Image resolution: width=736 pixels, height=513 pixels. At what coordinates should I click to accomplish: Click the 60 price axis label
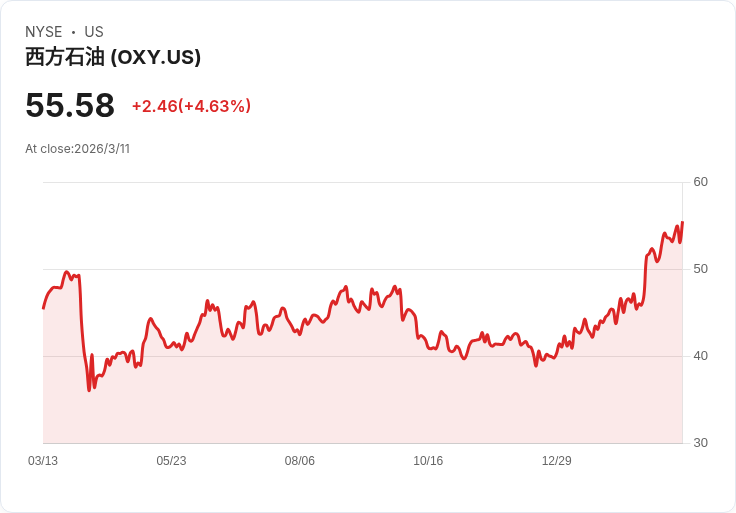pos(700,182)
